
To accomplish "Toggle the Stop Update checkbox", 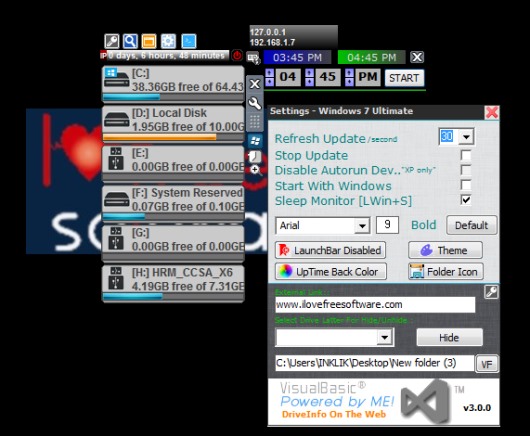I will (466, 155).
